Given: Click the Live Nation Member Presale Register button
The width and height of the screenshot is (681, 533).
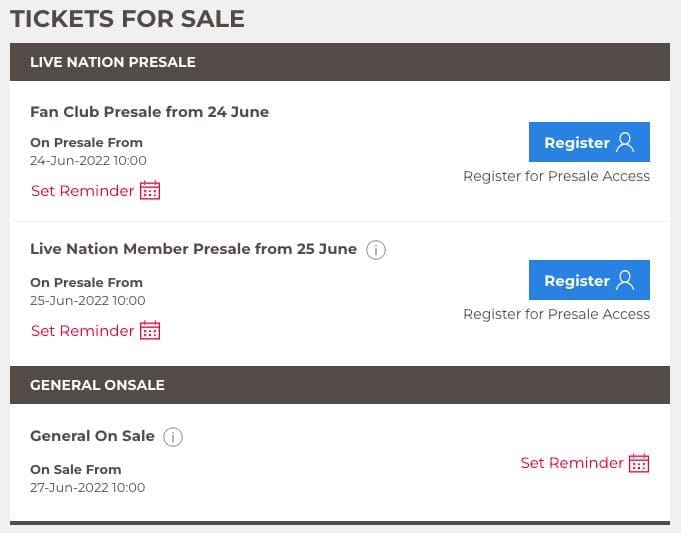Looking at the screenshot, I should coord(589,280).
